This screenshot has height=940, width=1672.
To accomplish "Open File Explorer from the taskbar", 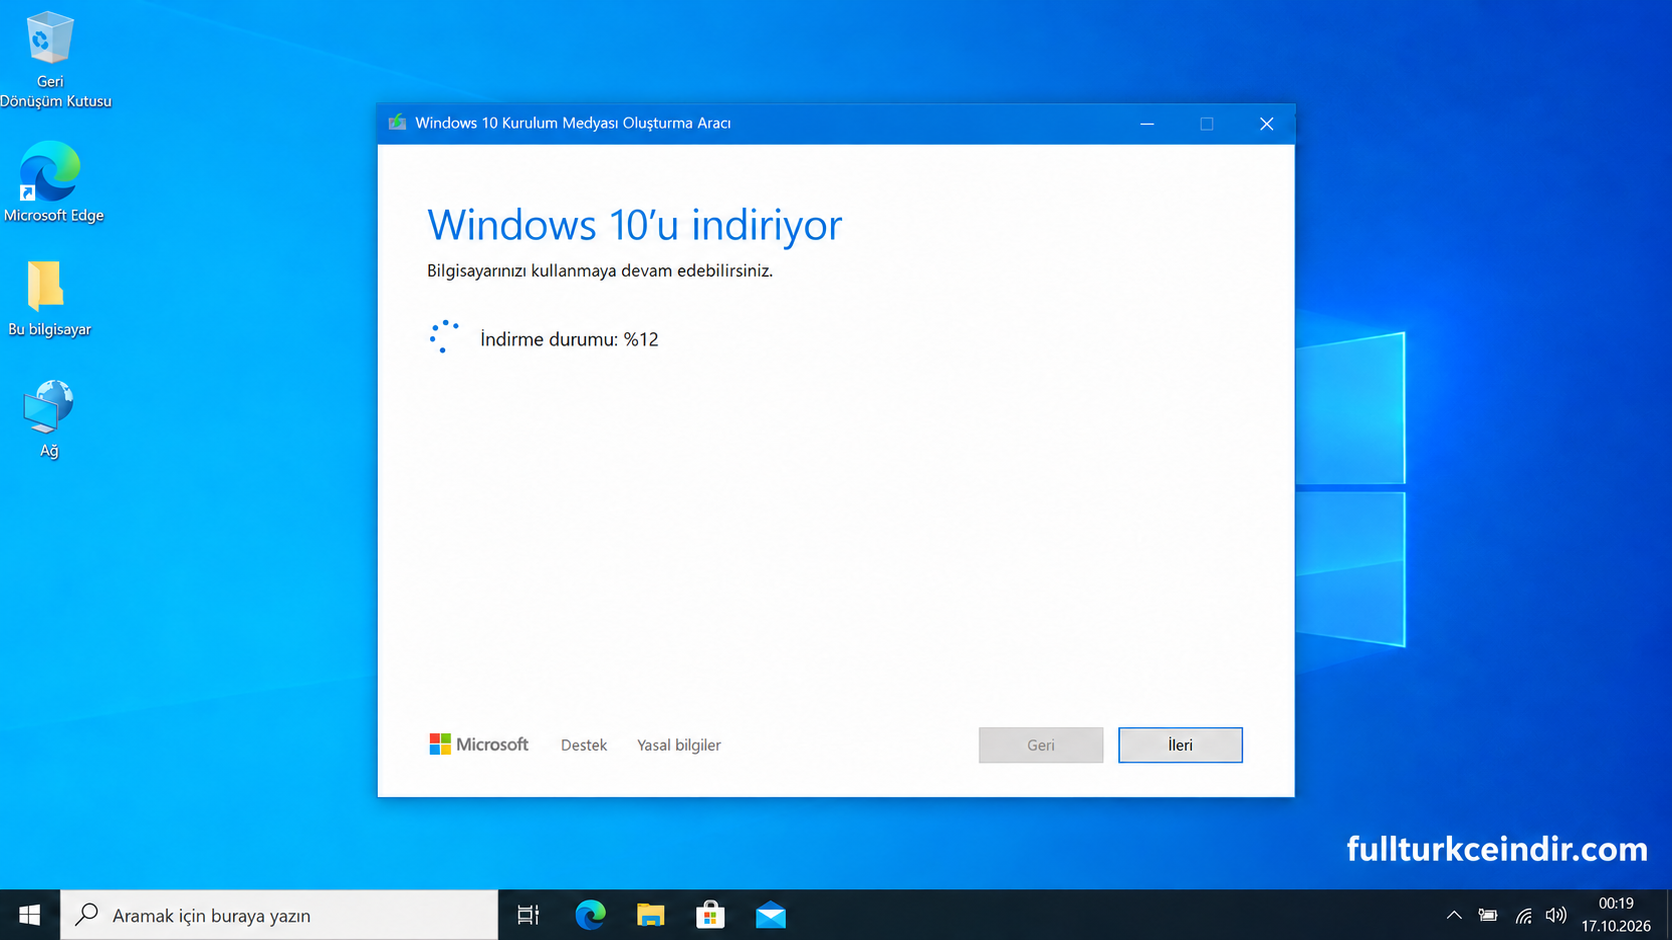I will [650, 915].
